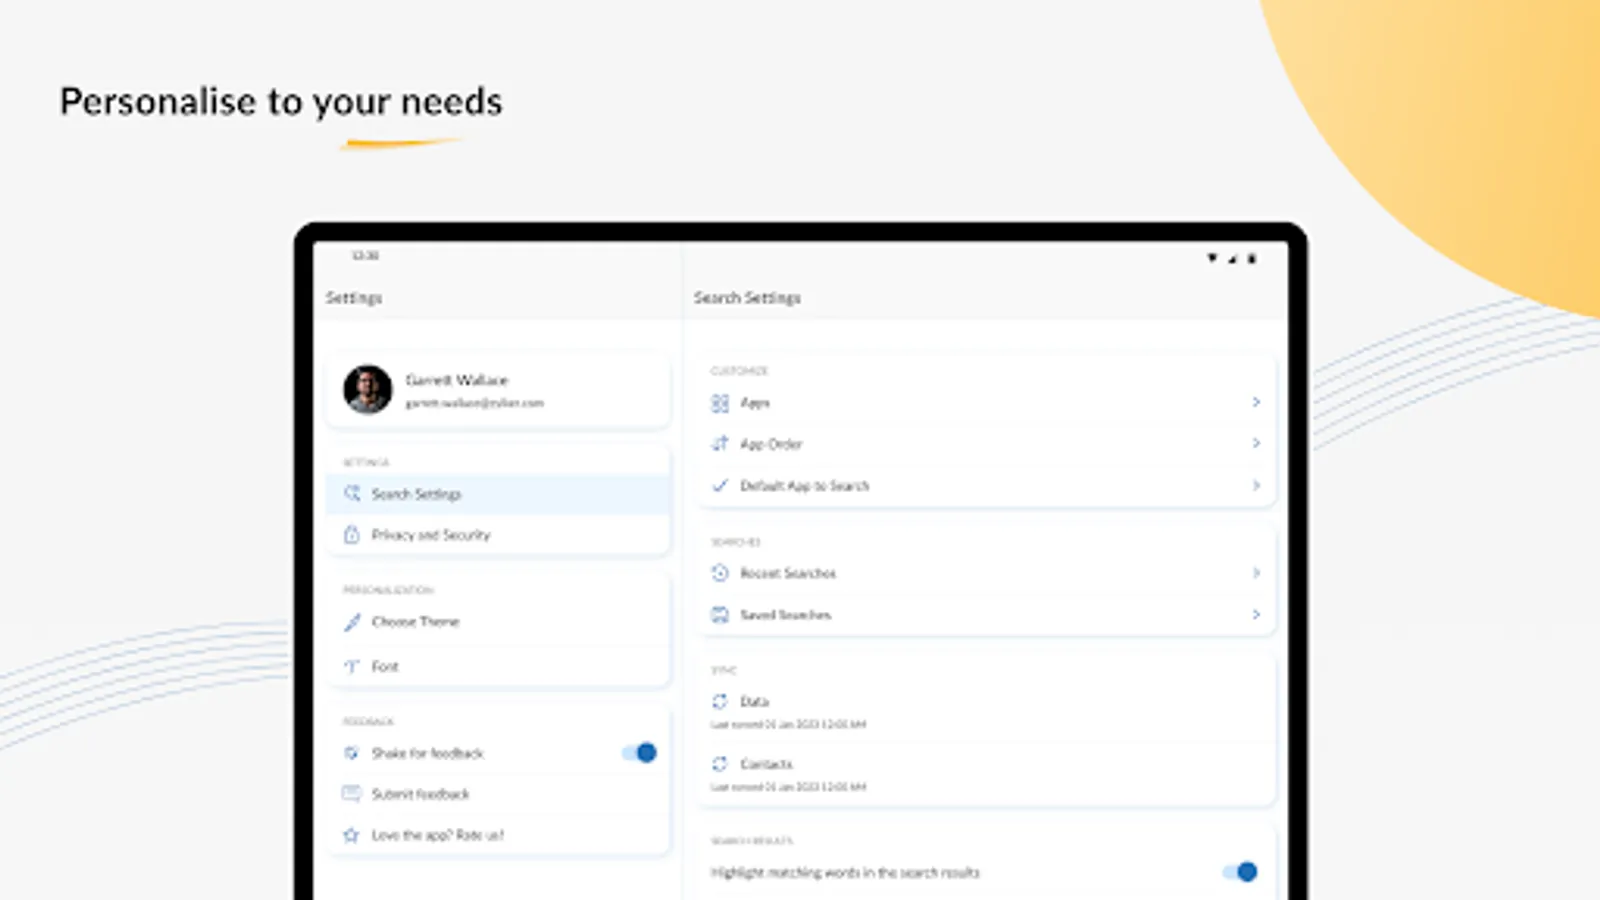This screenshot has height=900, width=1600.
Task: Click the cellular signal status icon
Action: (1233, 259)
